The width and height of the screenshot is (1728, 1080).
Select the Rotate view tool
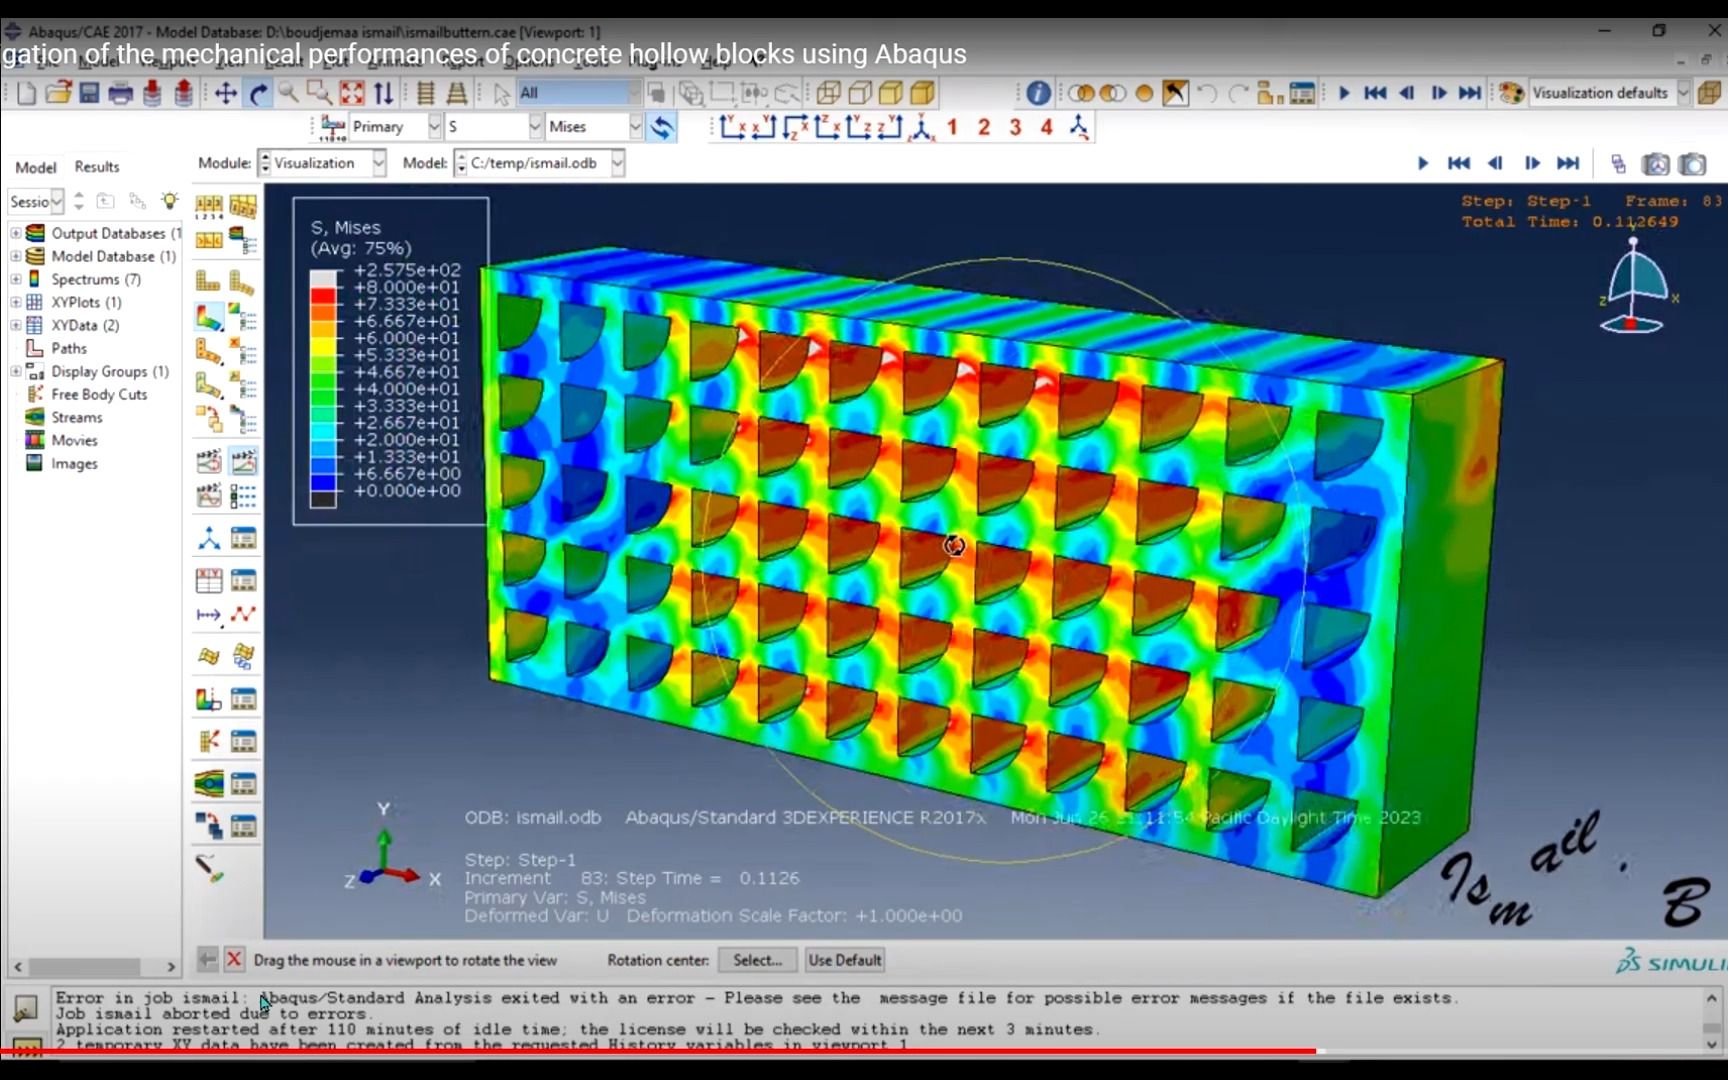pyautogui.click(x=258, y=94)
